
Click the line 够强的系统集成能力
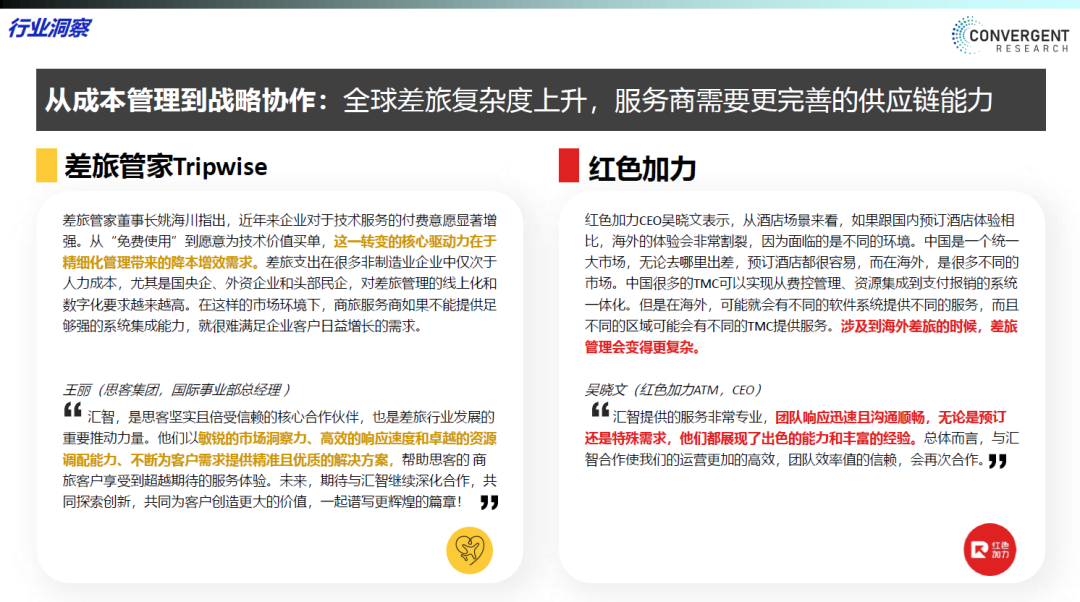[242, 326]
